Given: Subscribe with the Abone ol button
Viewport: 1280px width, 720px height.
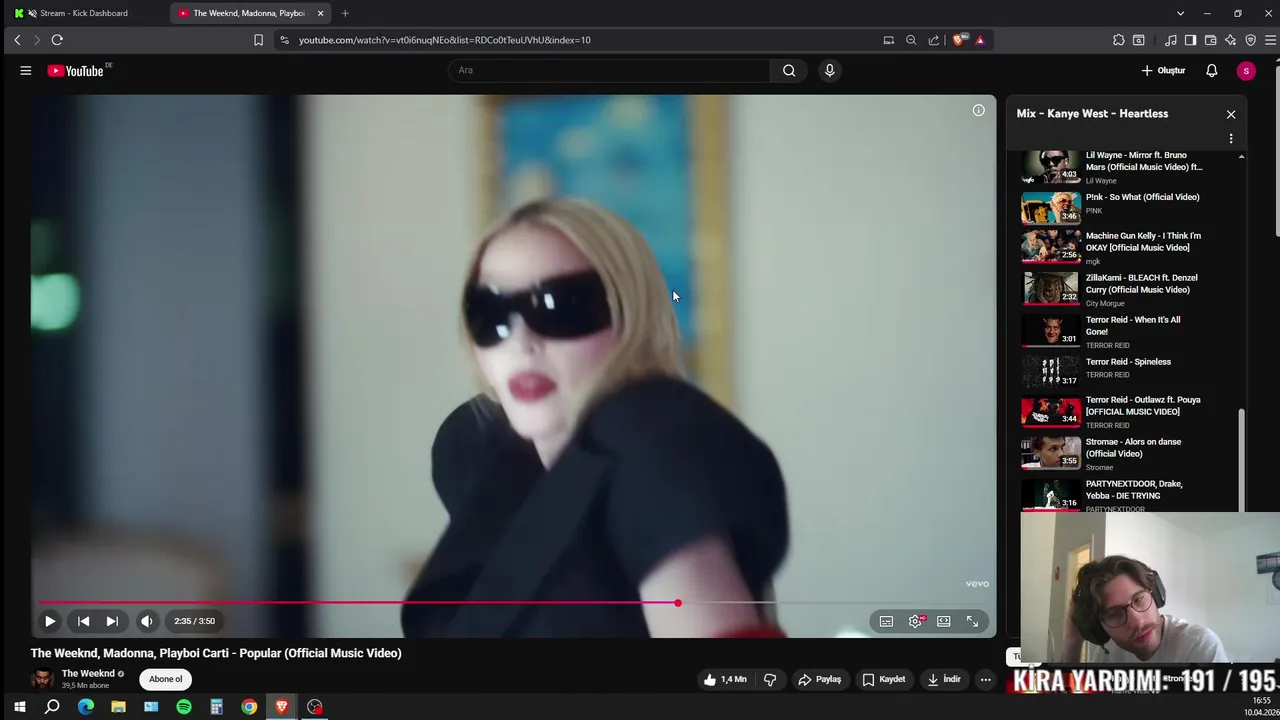Looking at the screenshot, I should 166,679.
